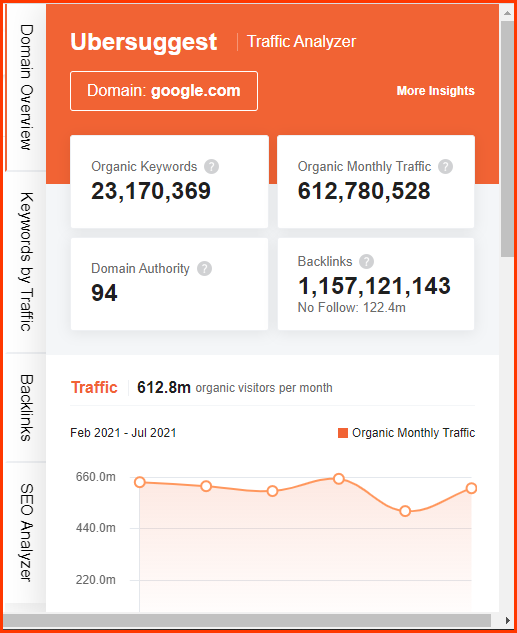517x633 pixels.
Task: Click the 612.8m organic visitors figure
Action: [x=163, y=388]
